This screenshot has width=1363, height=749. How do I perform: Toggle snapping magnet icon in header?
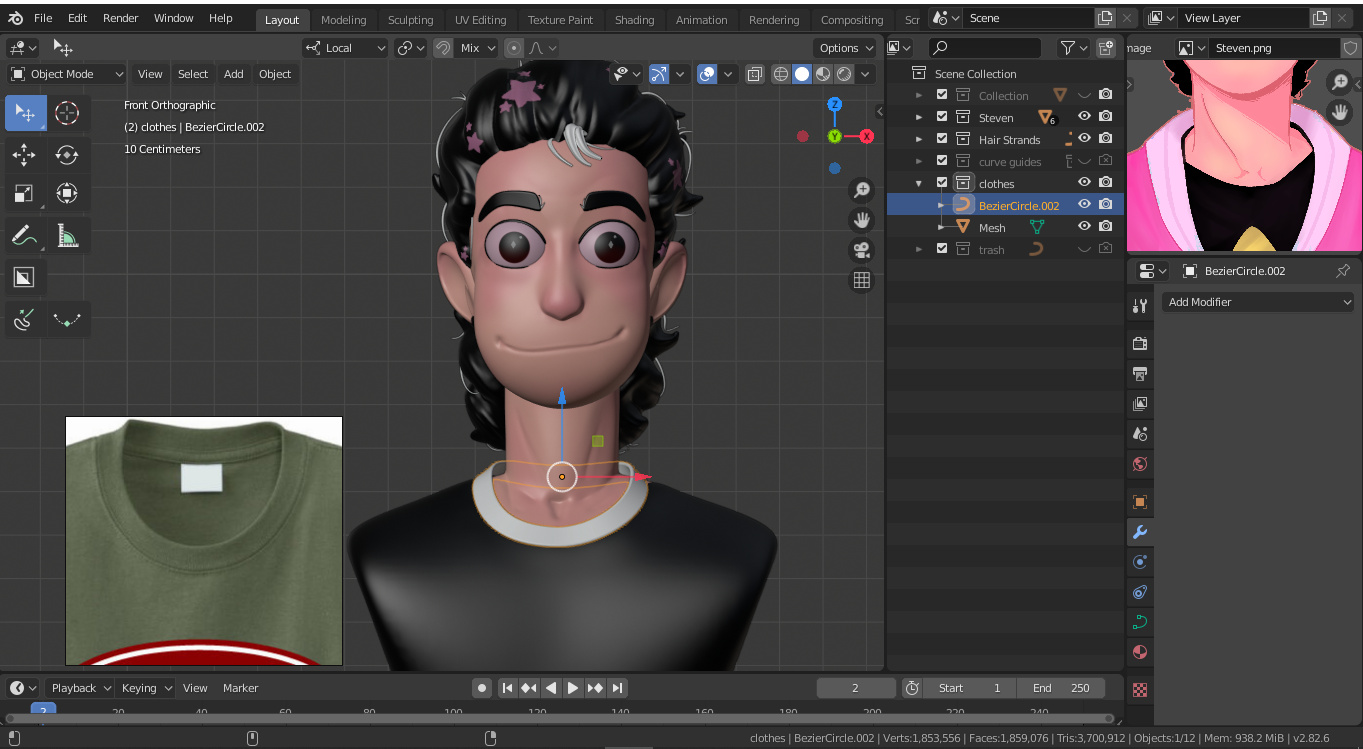443,48
